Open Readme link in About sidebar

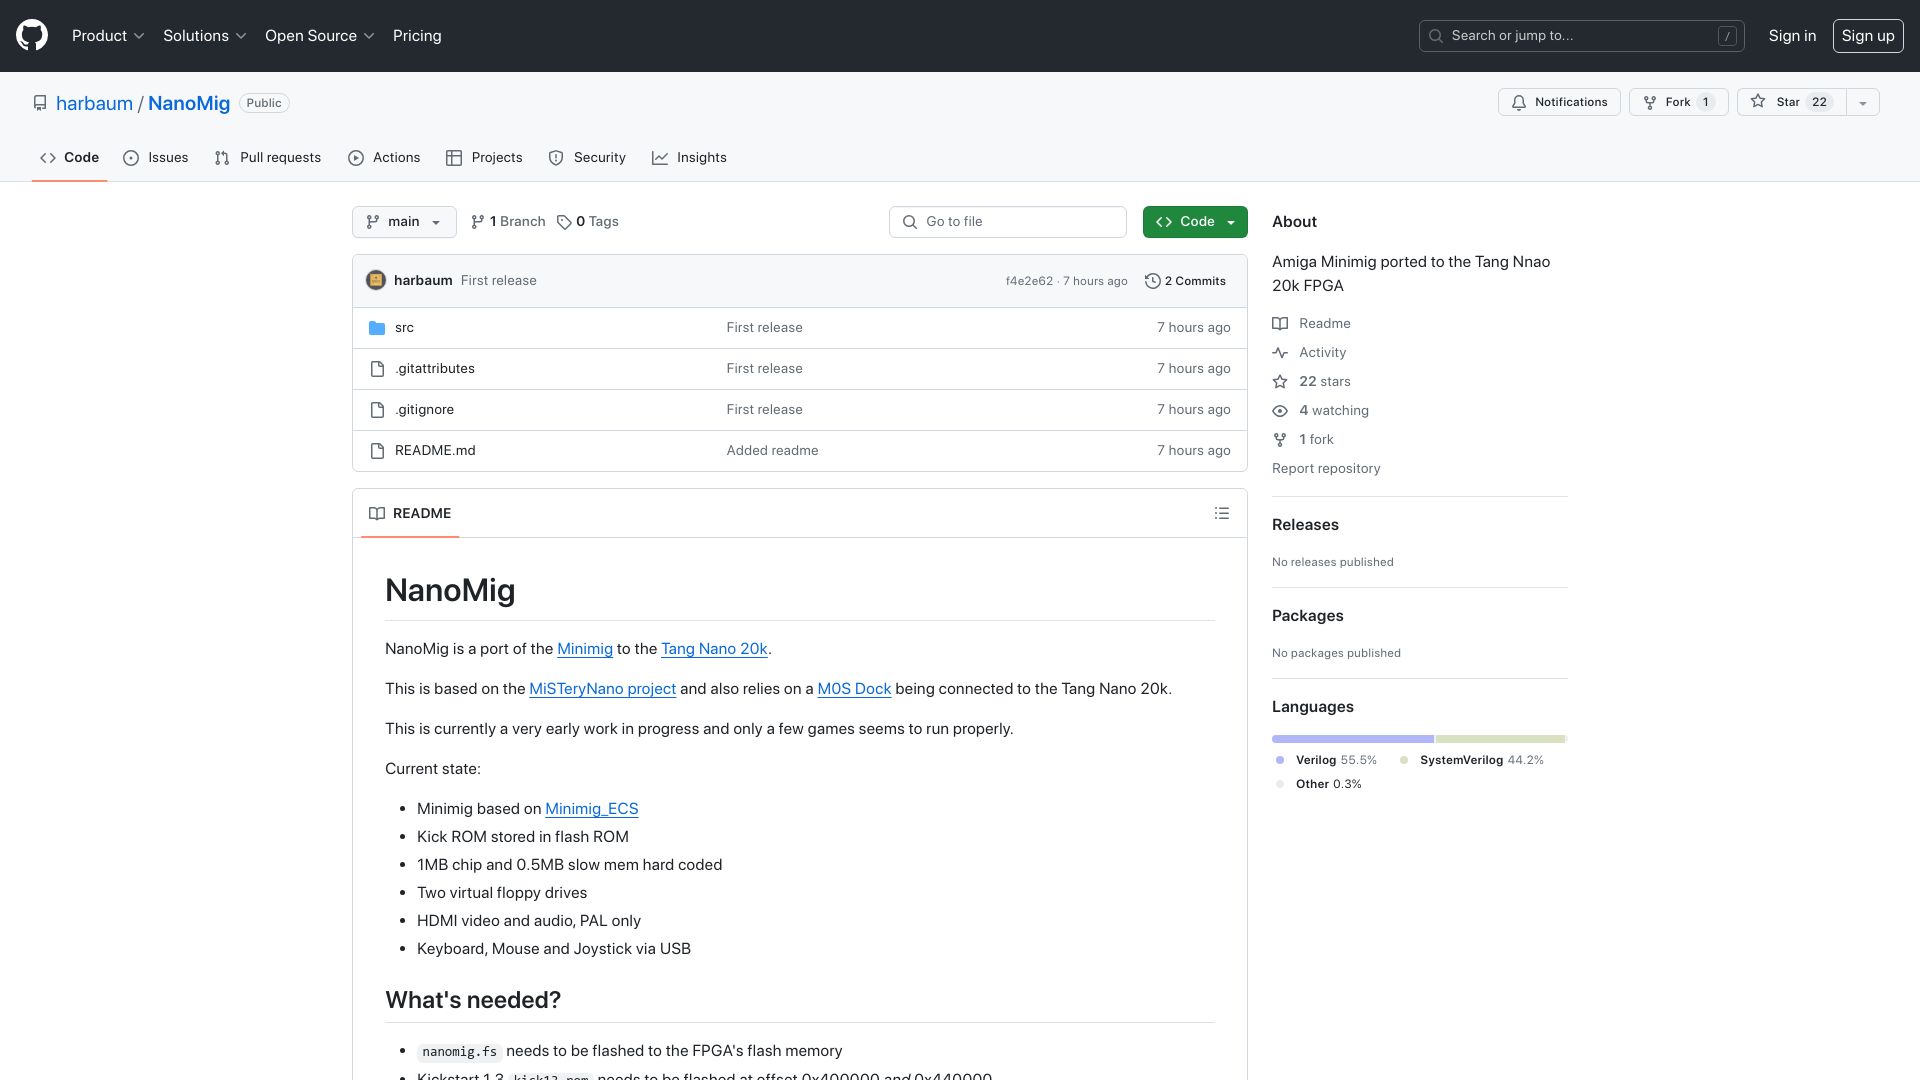(x=1311, y=324)
